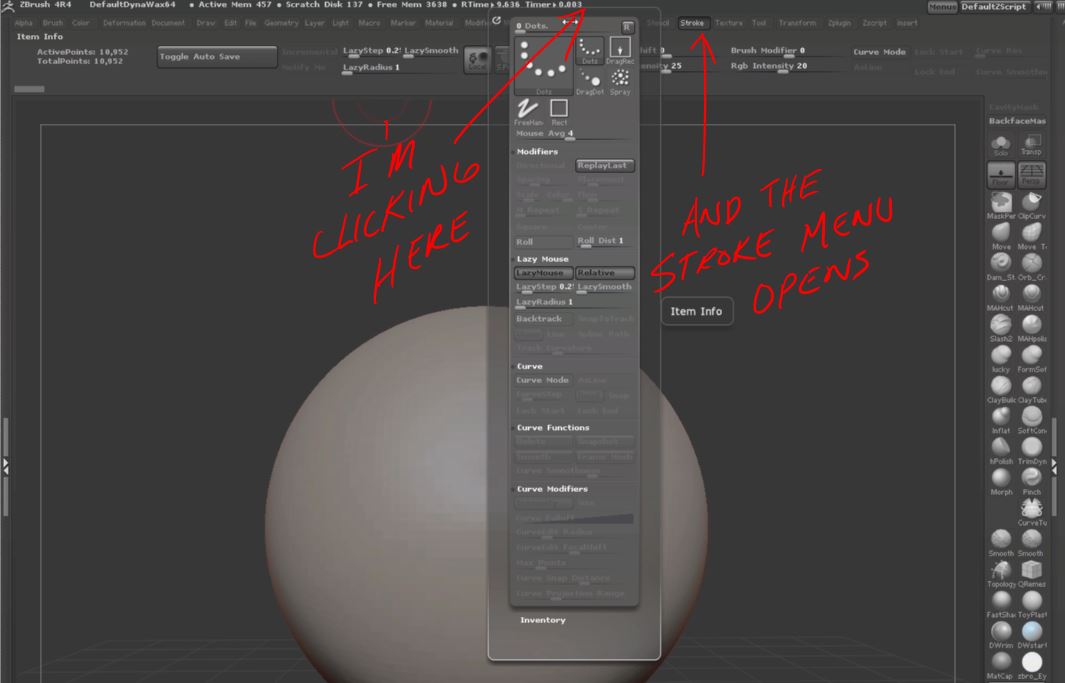Viewport: 1065px width, 683px height.
Task: Pick the FormSoft brush
Action: (1032, 359)
